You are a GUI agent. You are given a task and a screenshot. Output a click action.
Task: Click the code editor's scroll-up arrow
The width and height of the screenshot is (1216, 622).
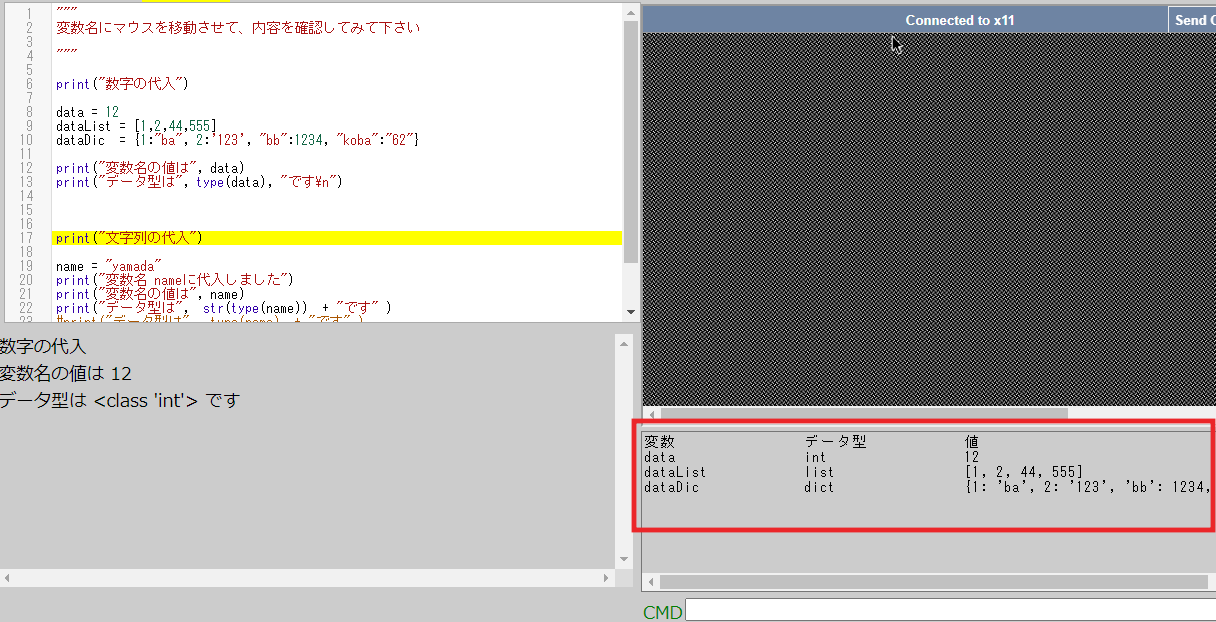630,12
